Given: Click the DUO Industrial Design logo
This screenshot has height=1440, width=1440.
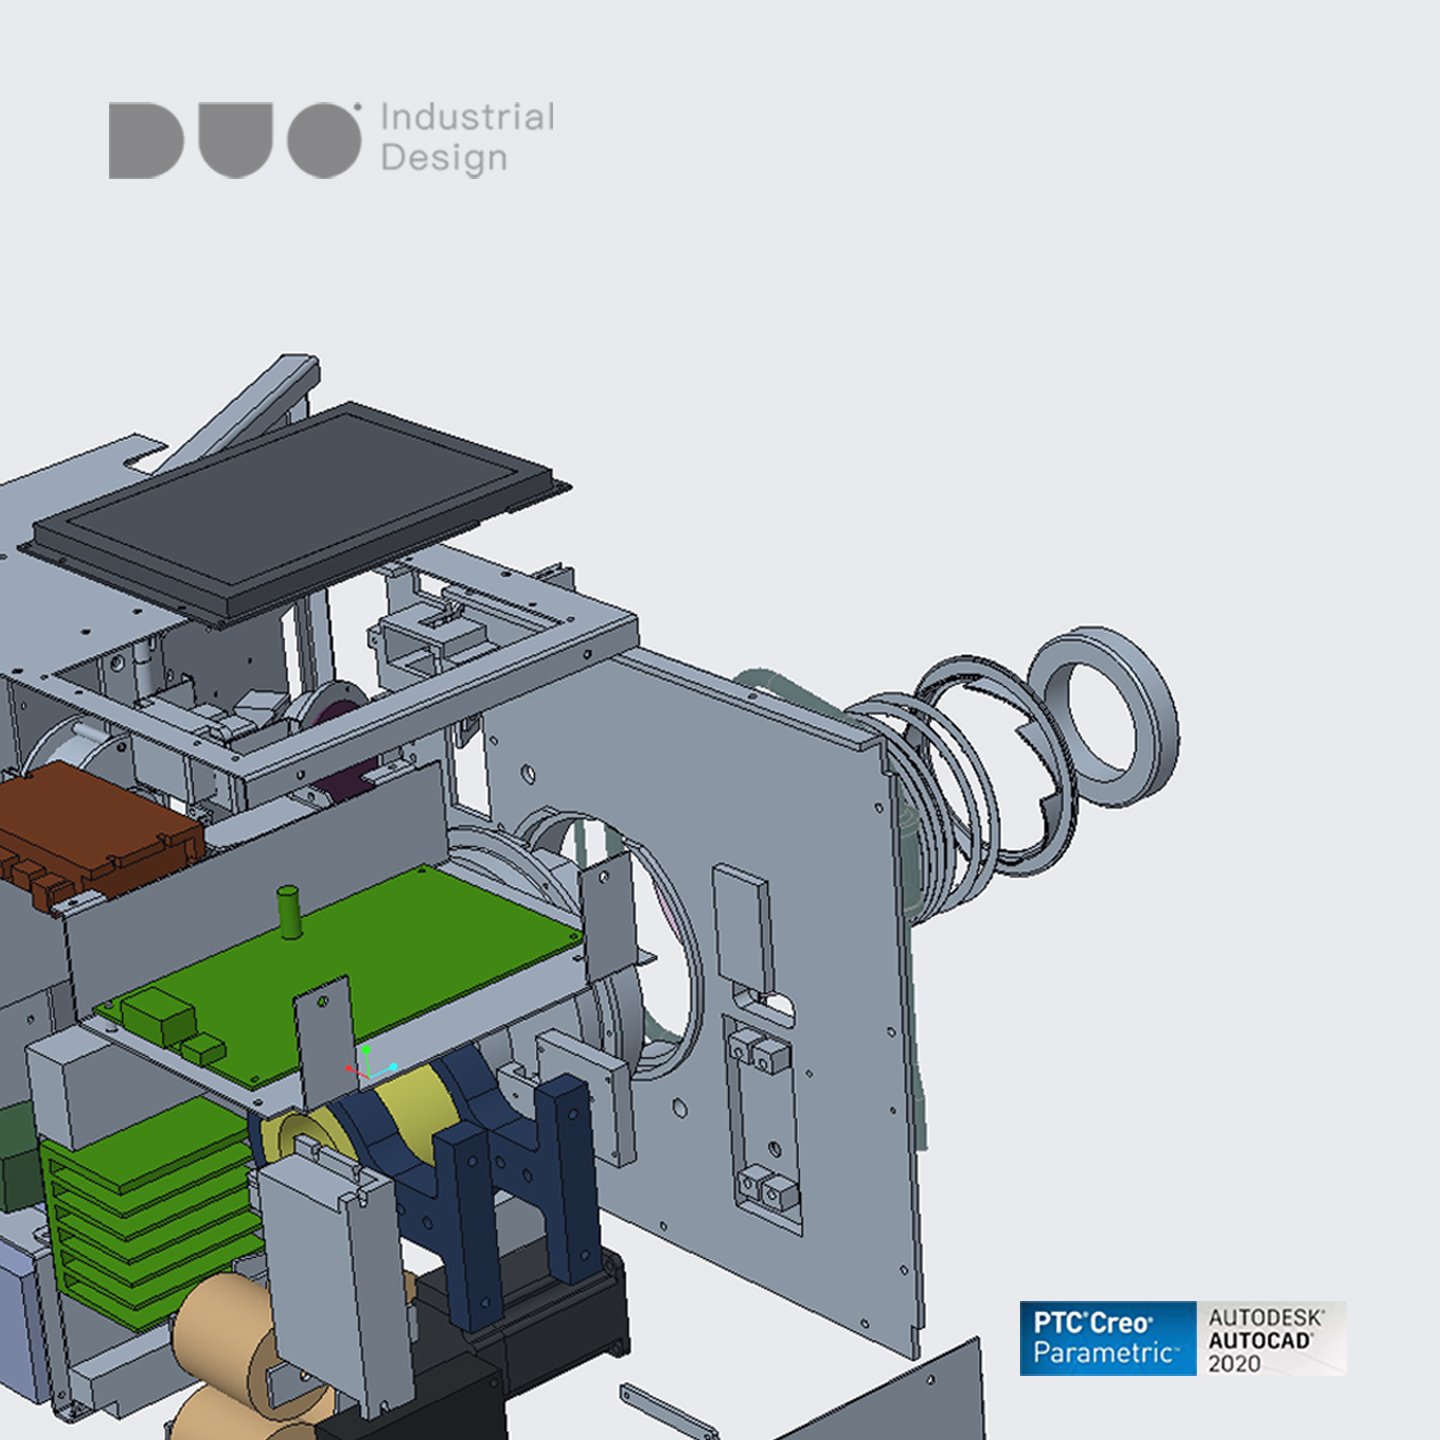Looking at the screenshot, I should (332, 140).
